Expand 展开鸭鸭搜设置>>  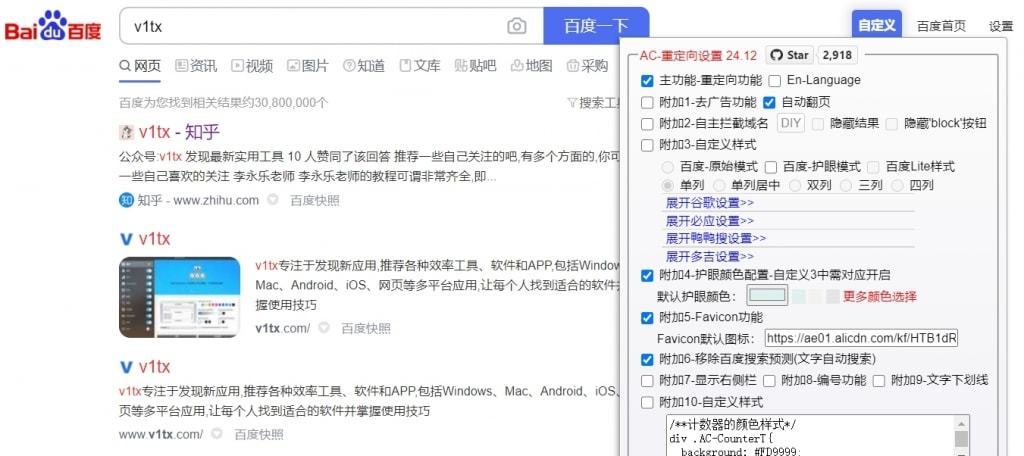(716, 238)
